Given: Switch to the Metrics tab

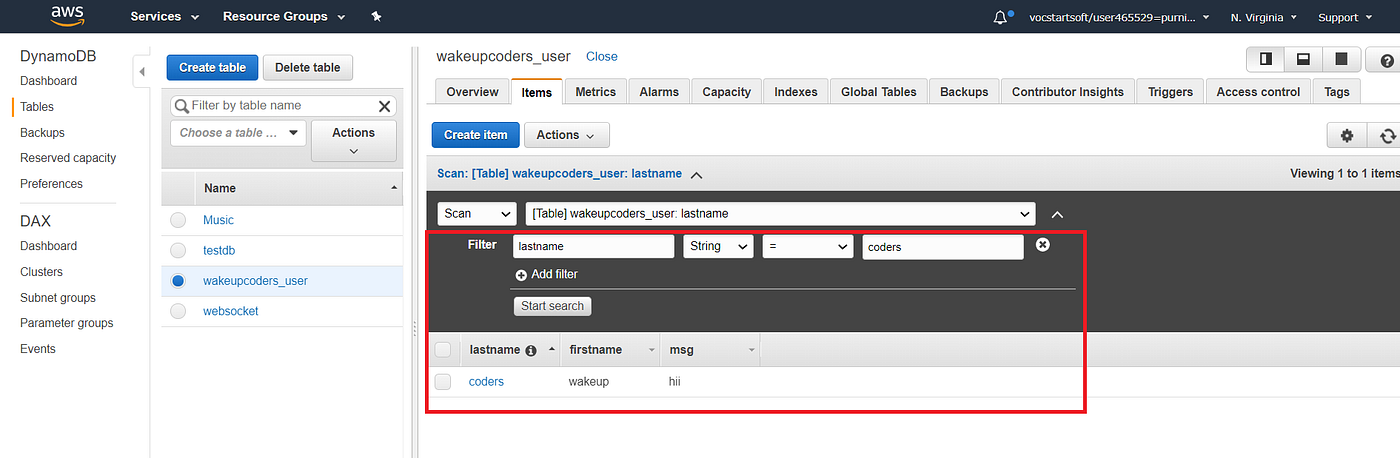Looking at the screenshot, I should tap(596, 92).
